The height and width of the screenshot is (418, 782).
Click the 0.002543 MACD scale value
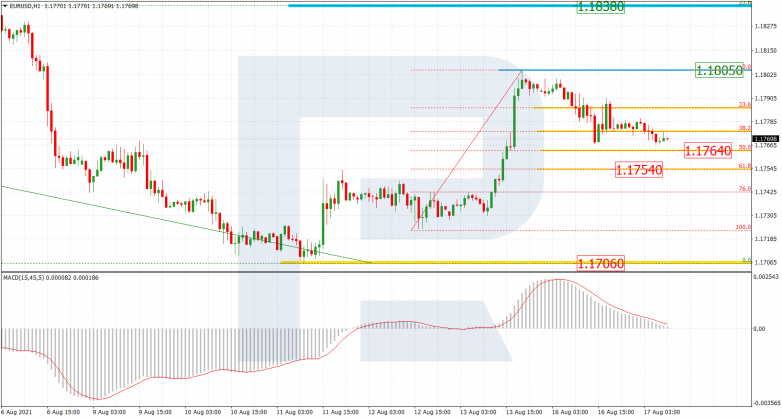pos(766,276)
